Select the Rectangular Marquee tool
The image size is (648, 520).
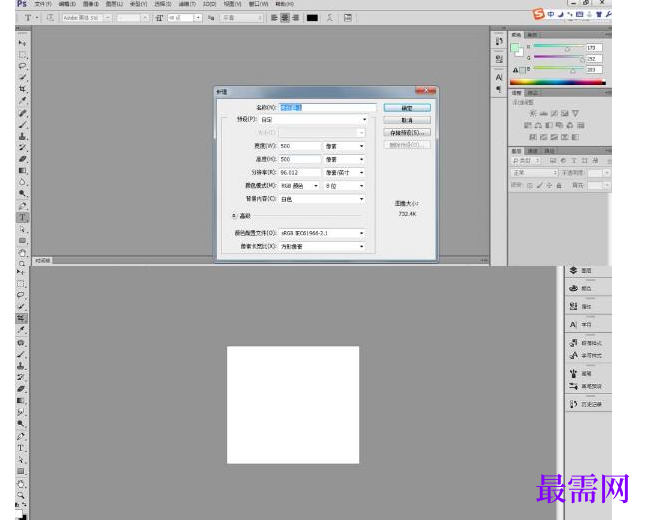pyautogui.click(x=22, y=55)
